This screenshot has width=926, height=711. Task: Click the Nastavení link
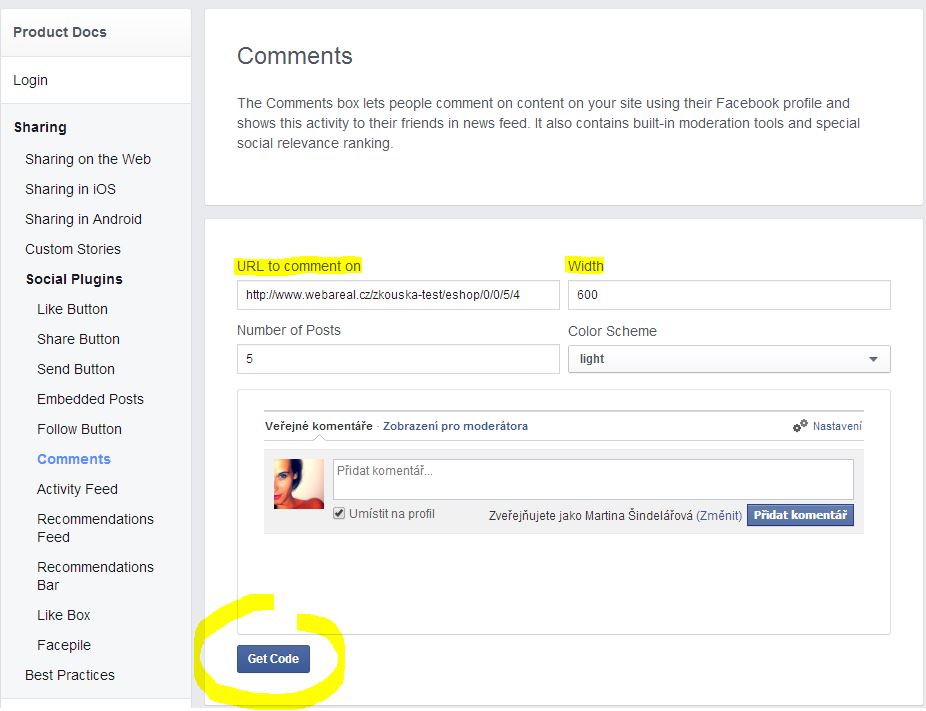837,426
